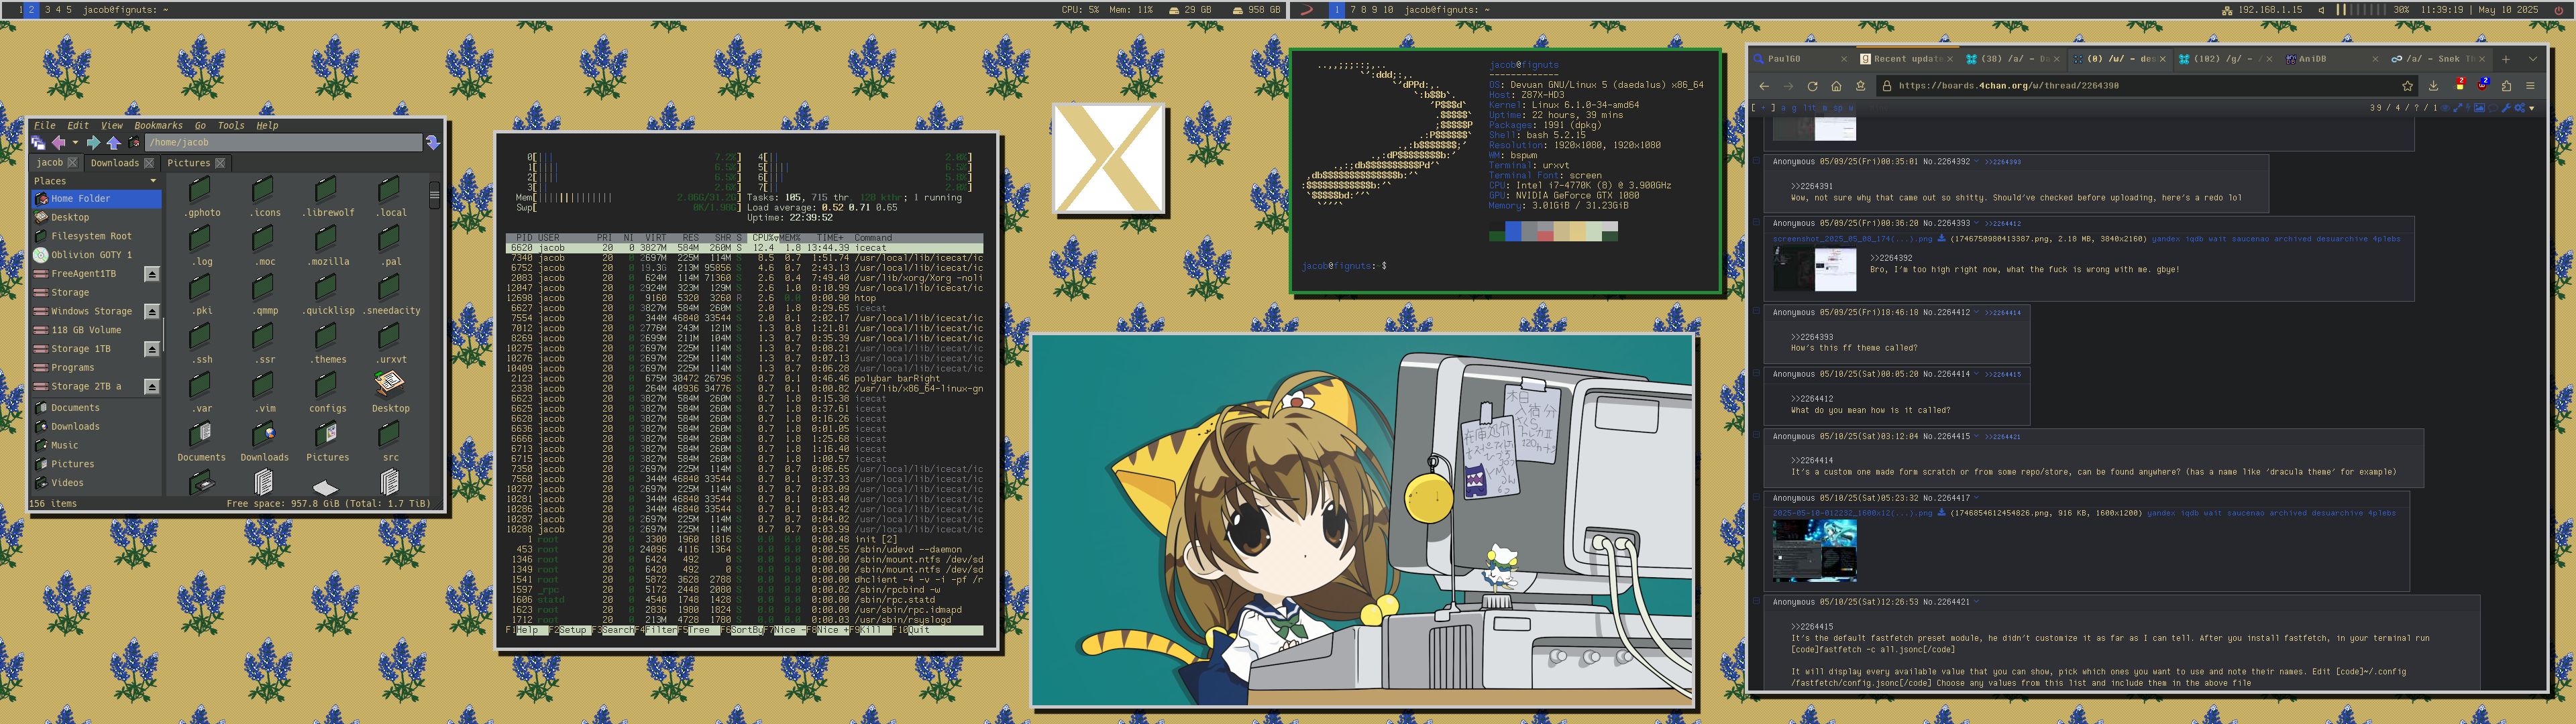The image size is (2576, 724).
Task: Reload the page in the browser
Action: pos(1812,86)
